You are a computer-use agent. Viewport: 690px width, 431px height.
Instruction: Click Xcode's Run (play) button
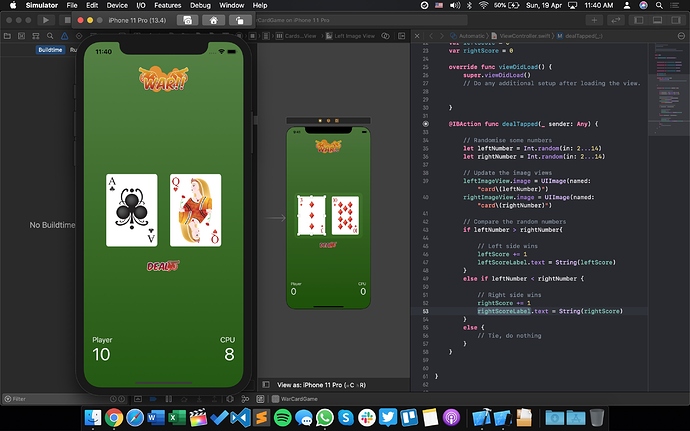pyautogui.click(x=44, y=20)
